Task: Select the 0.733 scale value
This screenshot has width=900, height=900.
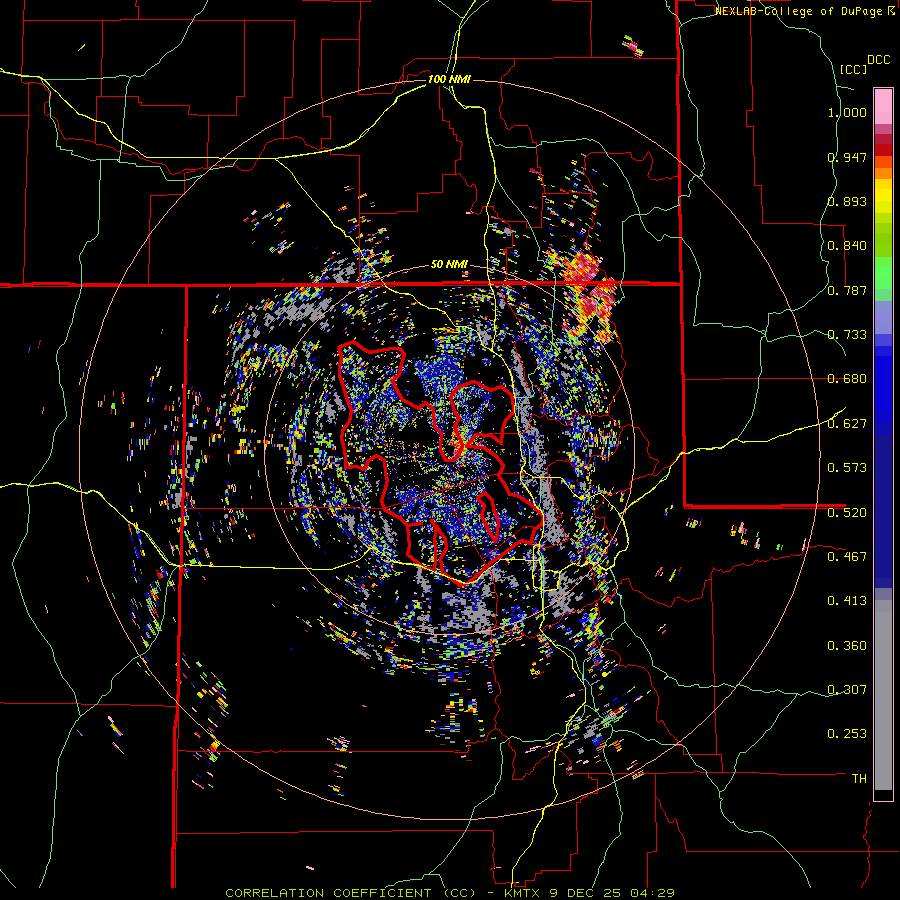Action: (x=847, y=335)
